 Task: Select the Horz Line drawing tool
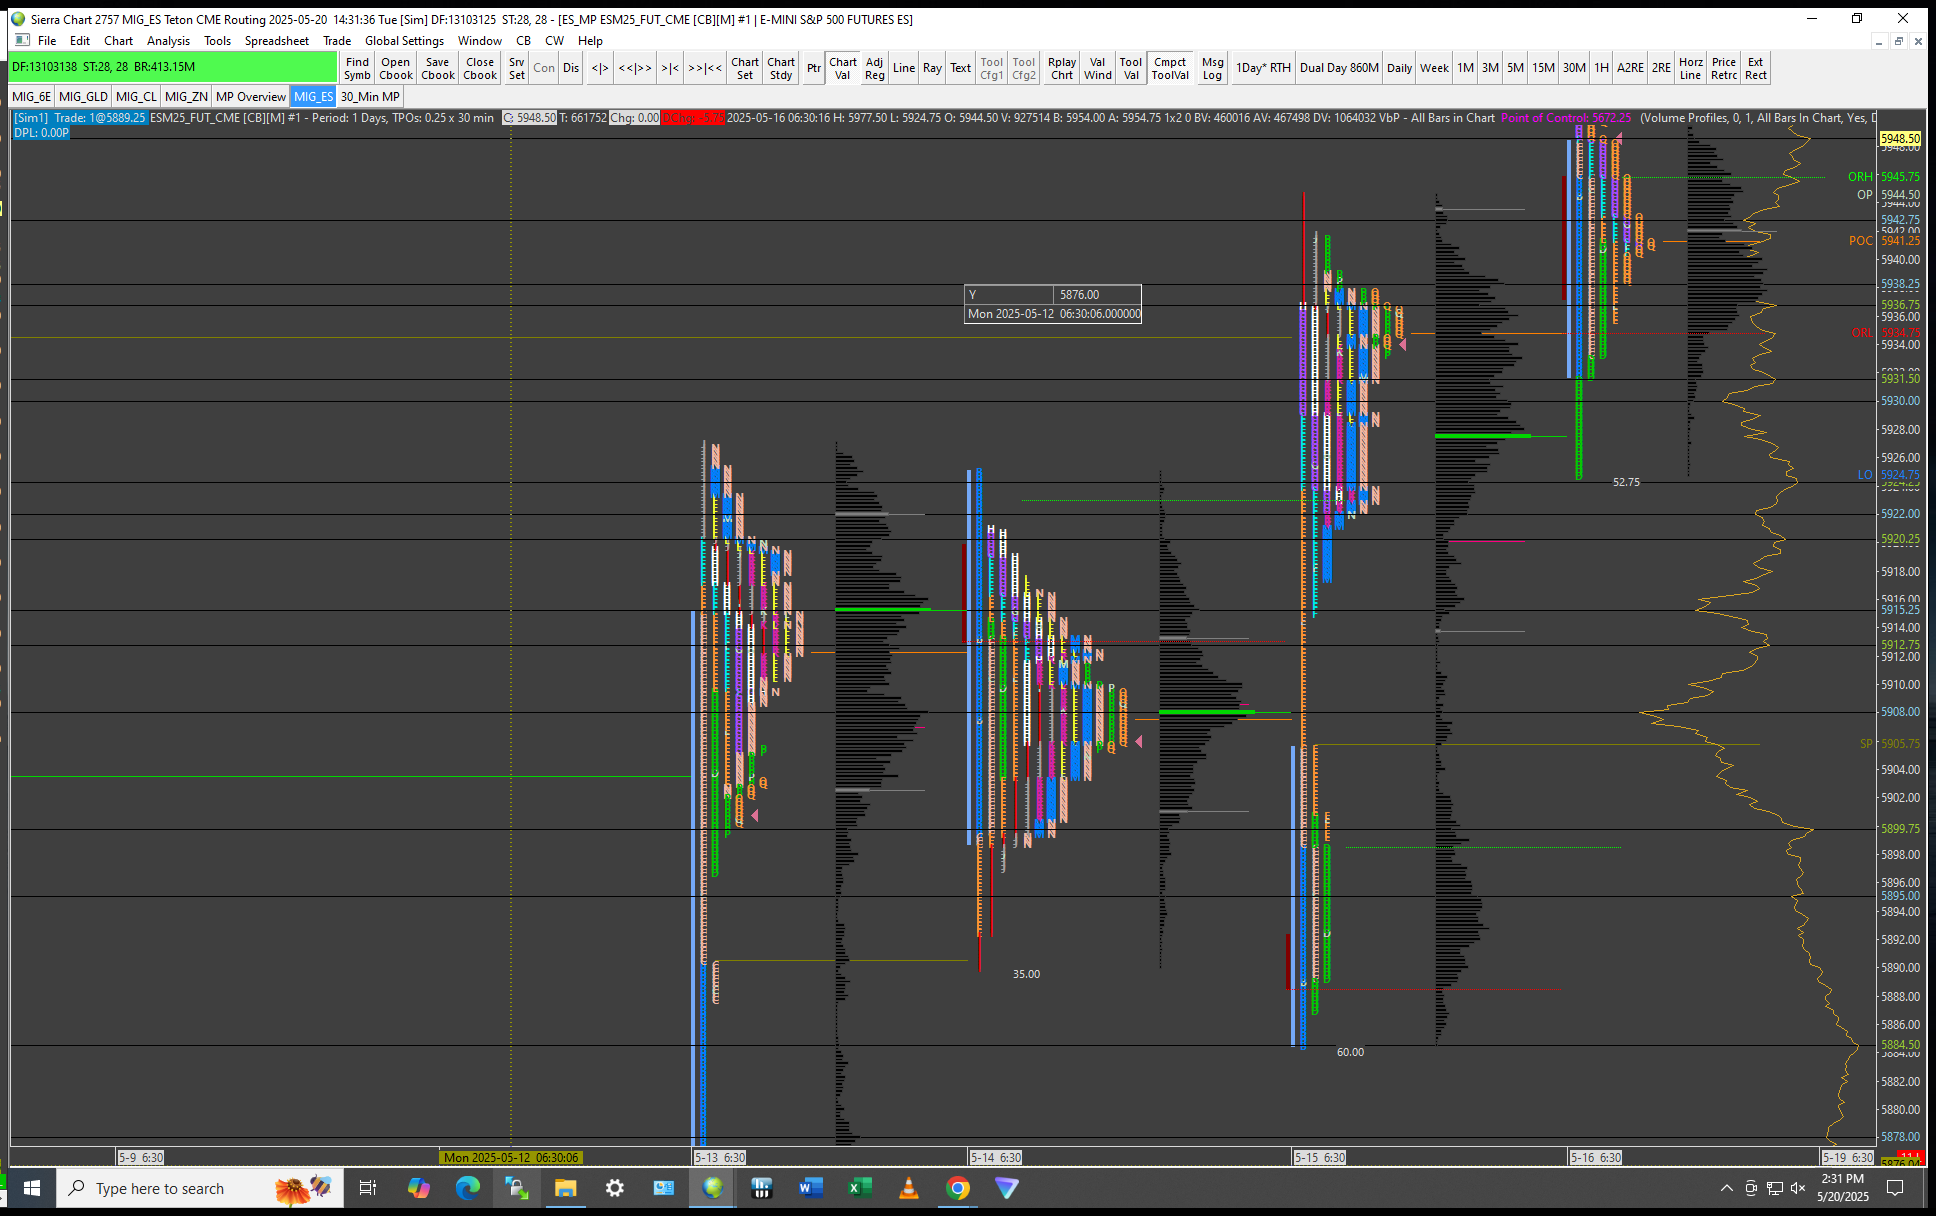click(1690, 68)
